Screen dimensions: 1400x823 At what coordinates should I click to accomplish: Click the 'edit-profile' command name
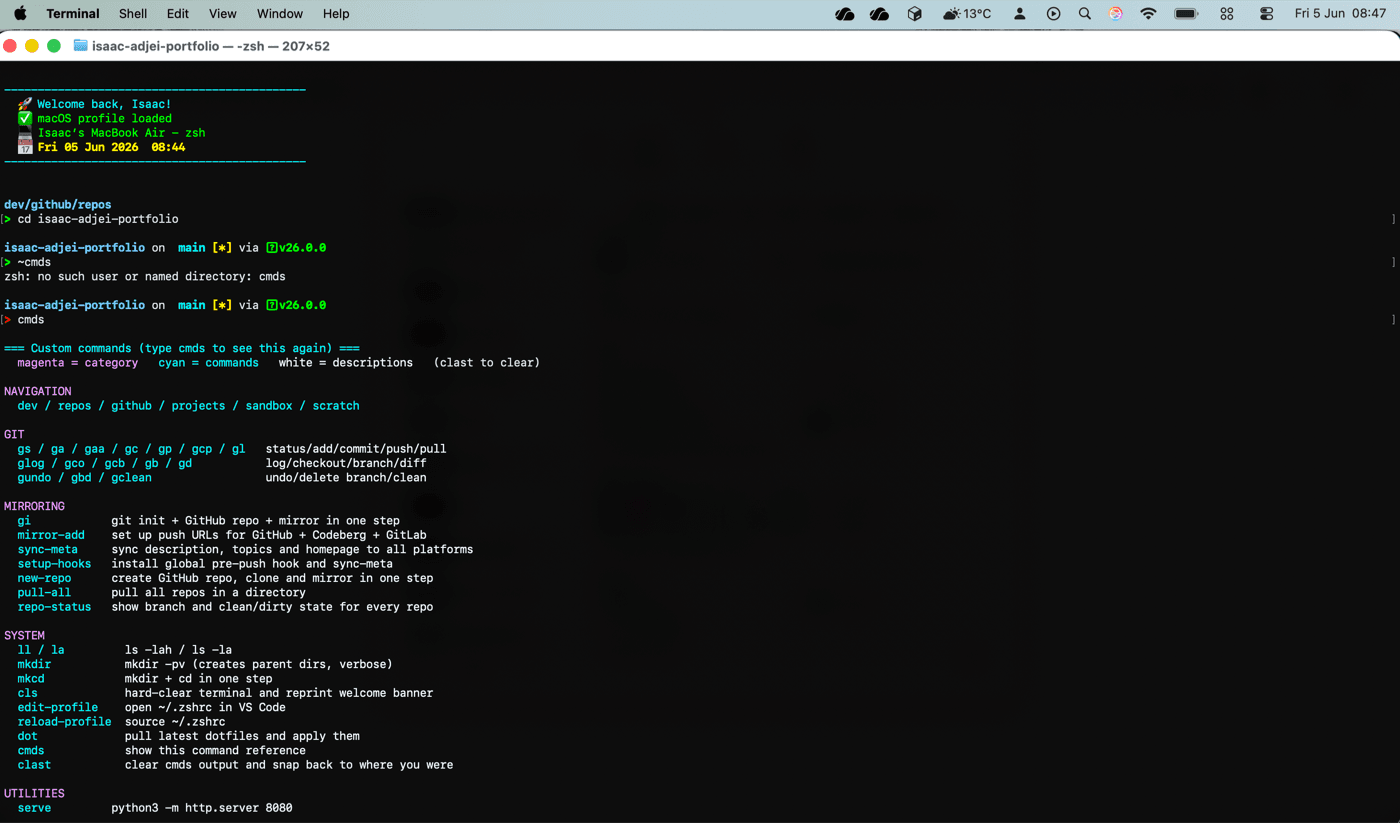pos(57,707)
